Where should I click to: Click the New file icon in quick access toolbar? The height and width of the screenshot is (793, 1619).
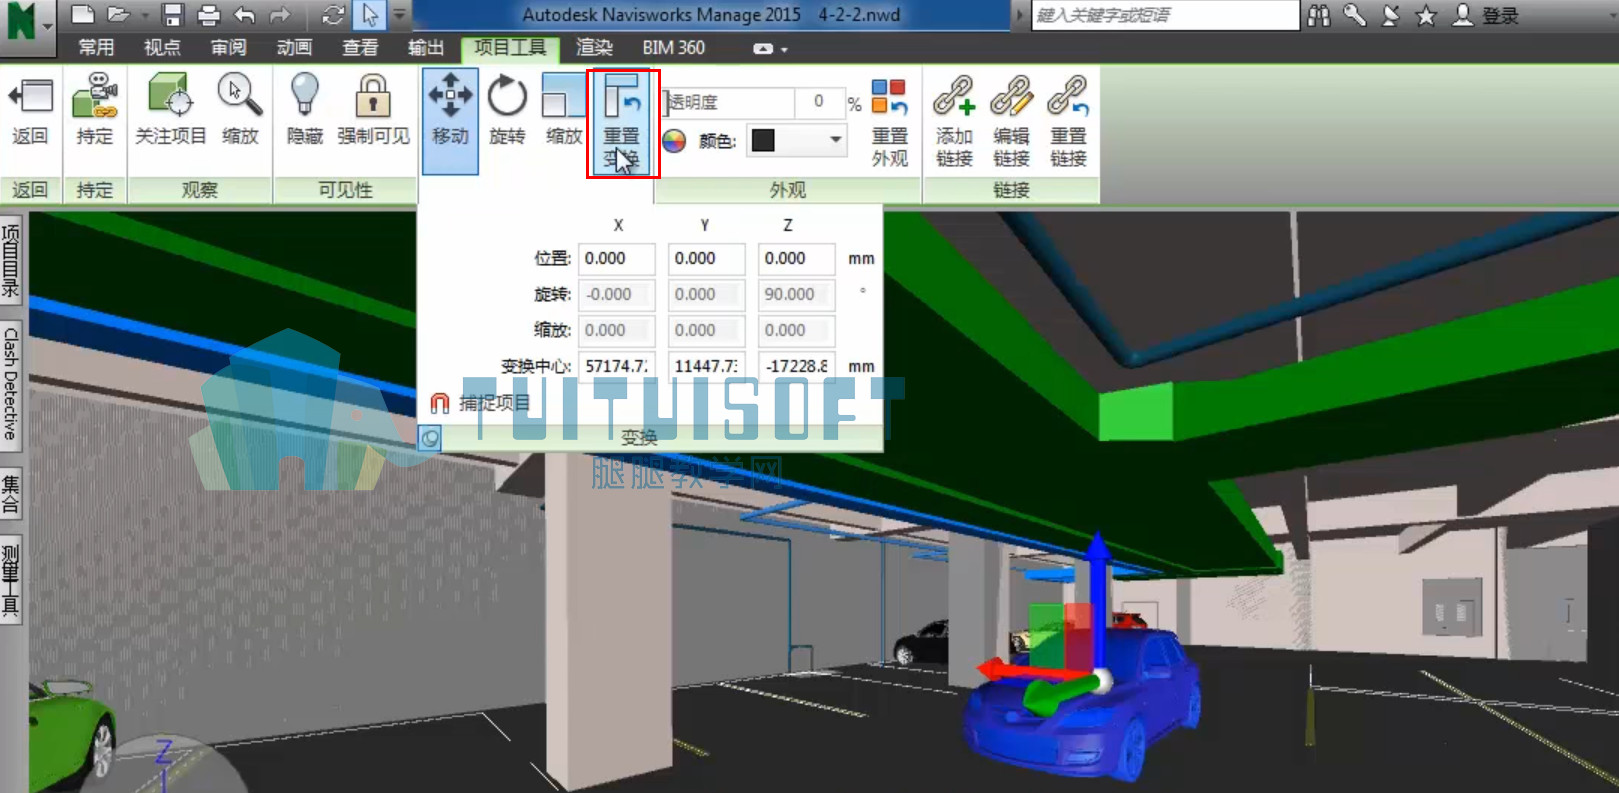[x=83, y=15]
